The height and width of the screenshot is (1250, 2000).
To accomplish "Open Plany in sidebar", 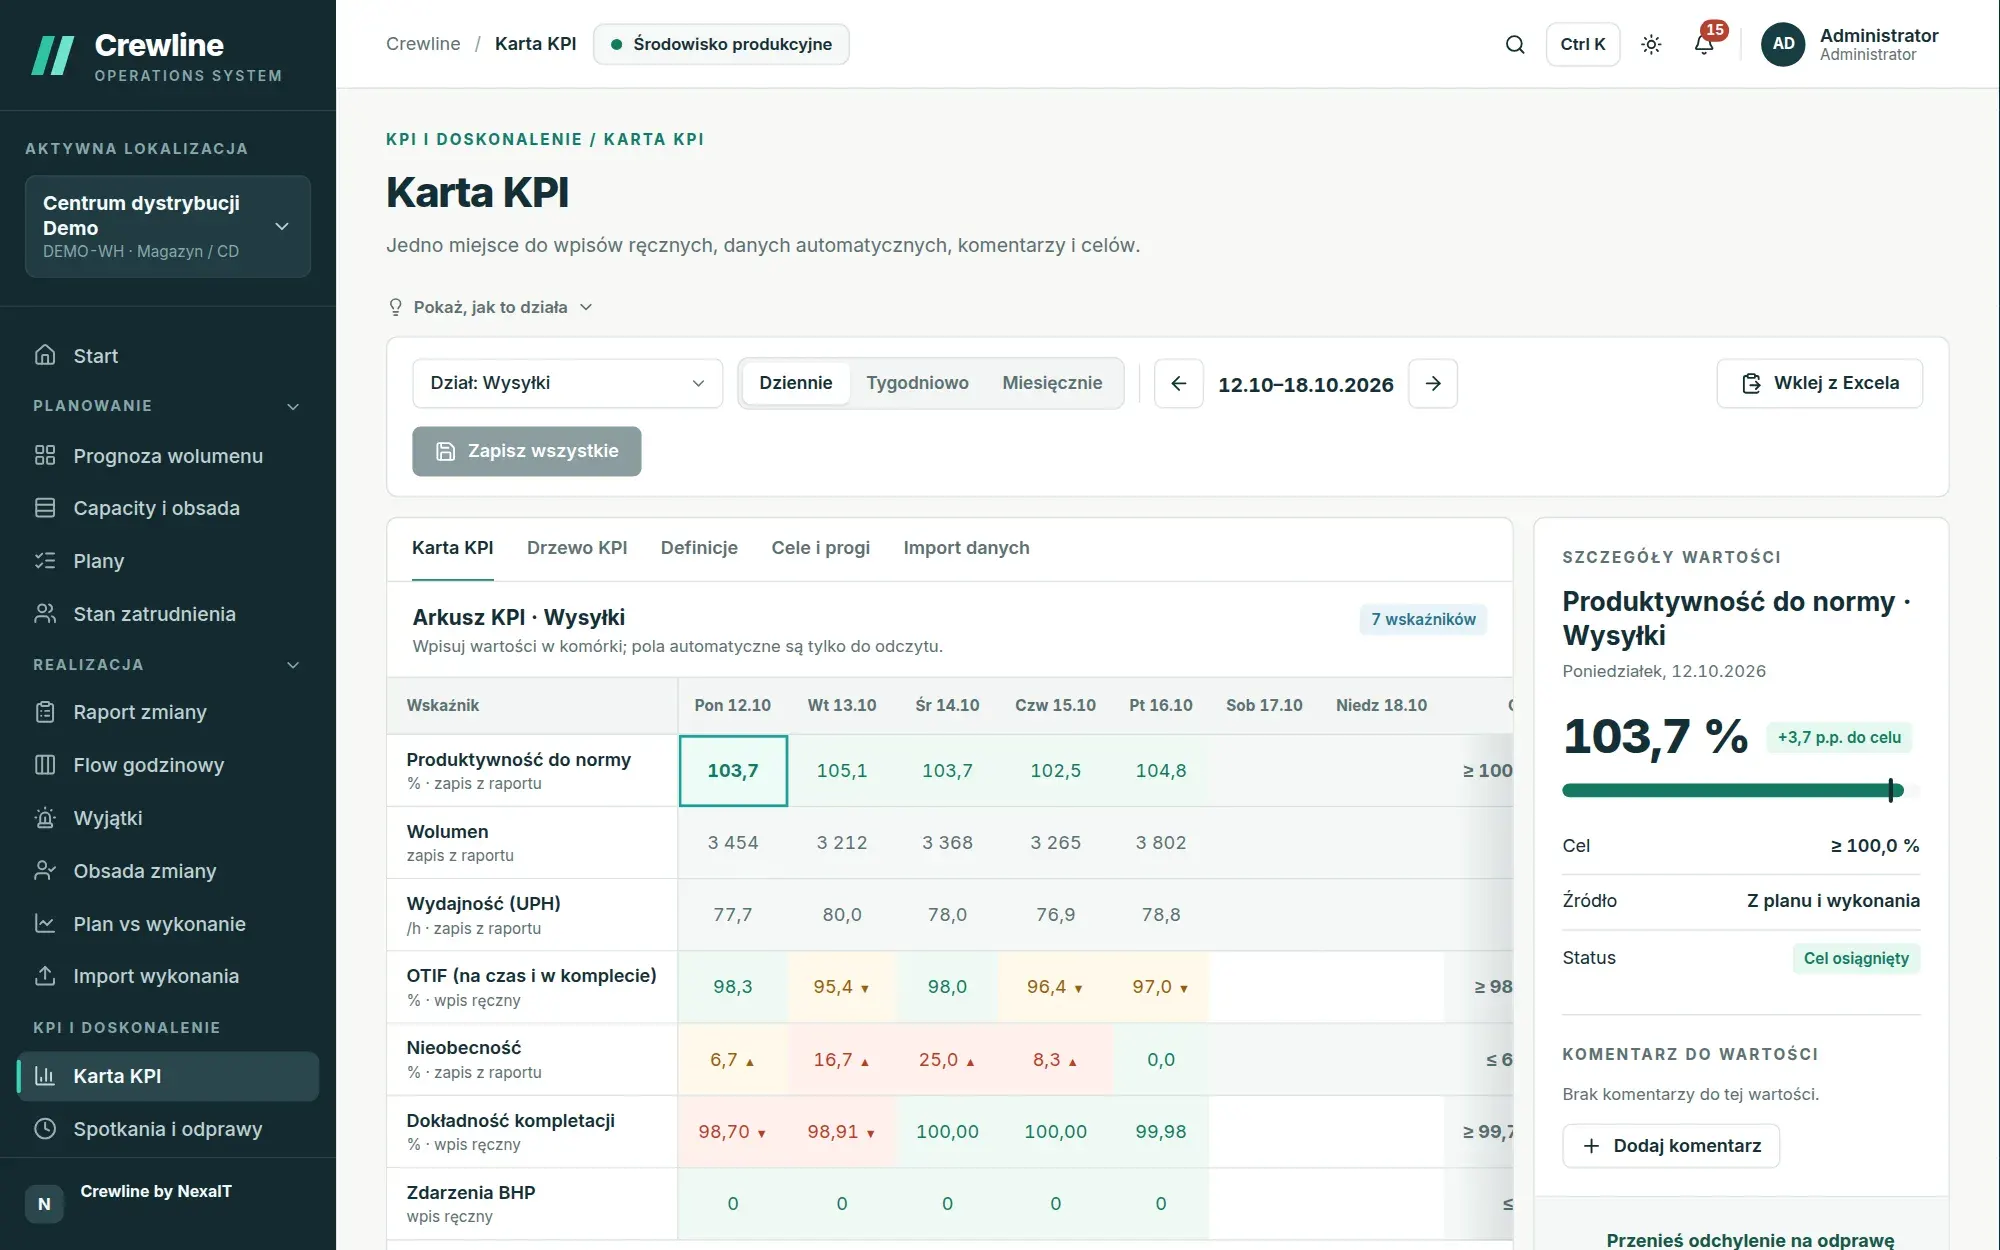I will [168, 561].
